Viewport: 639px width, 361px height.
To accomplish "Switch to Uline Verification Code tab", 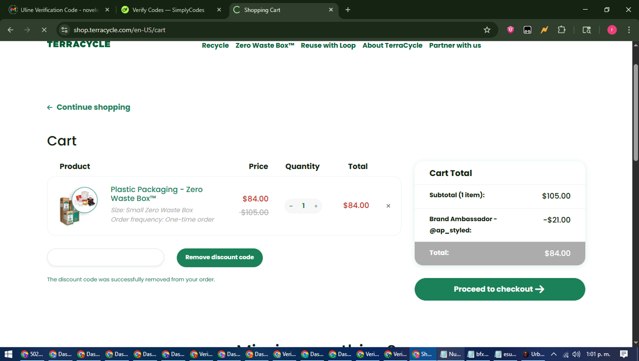I will [59, 10].
